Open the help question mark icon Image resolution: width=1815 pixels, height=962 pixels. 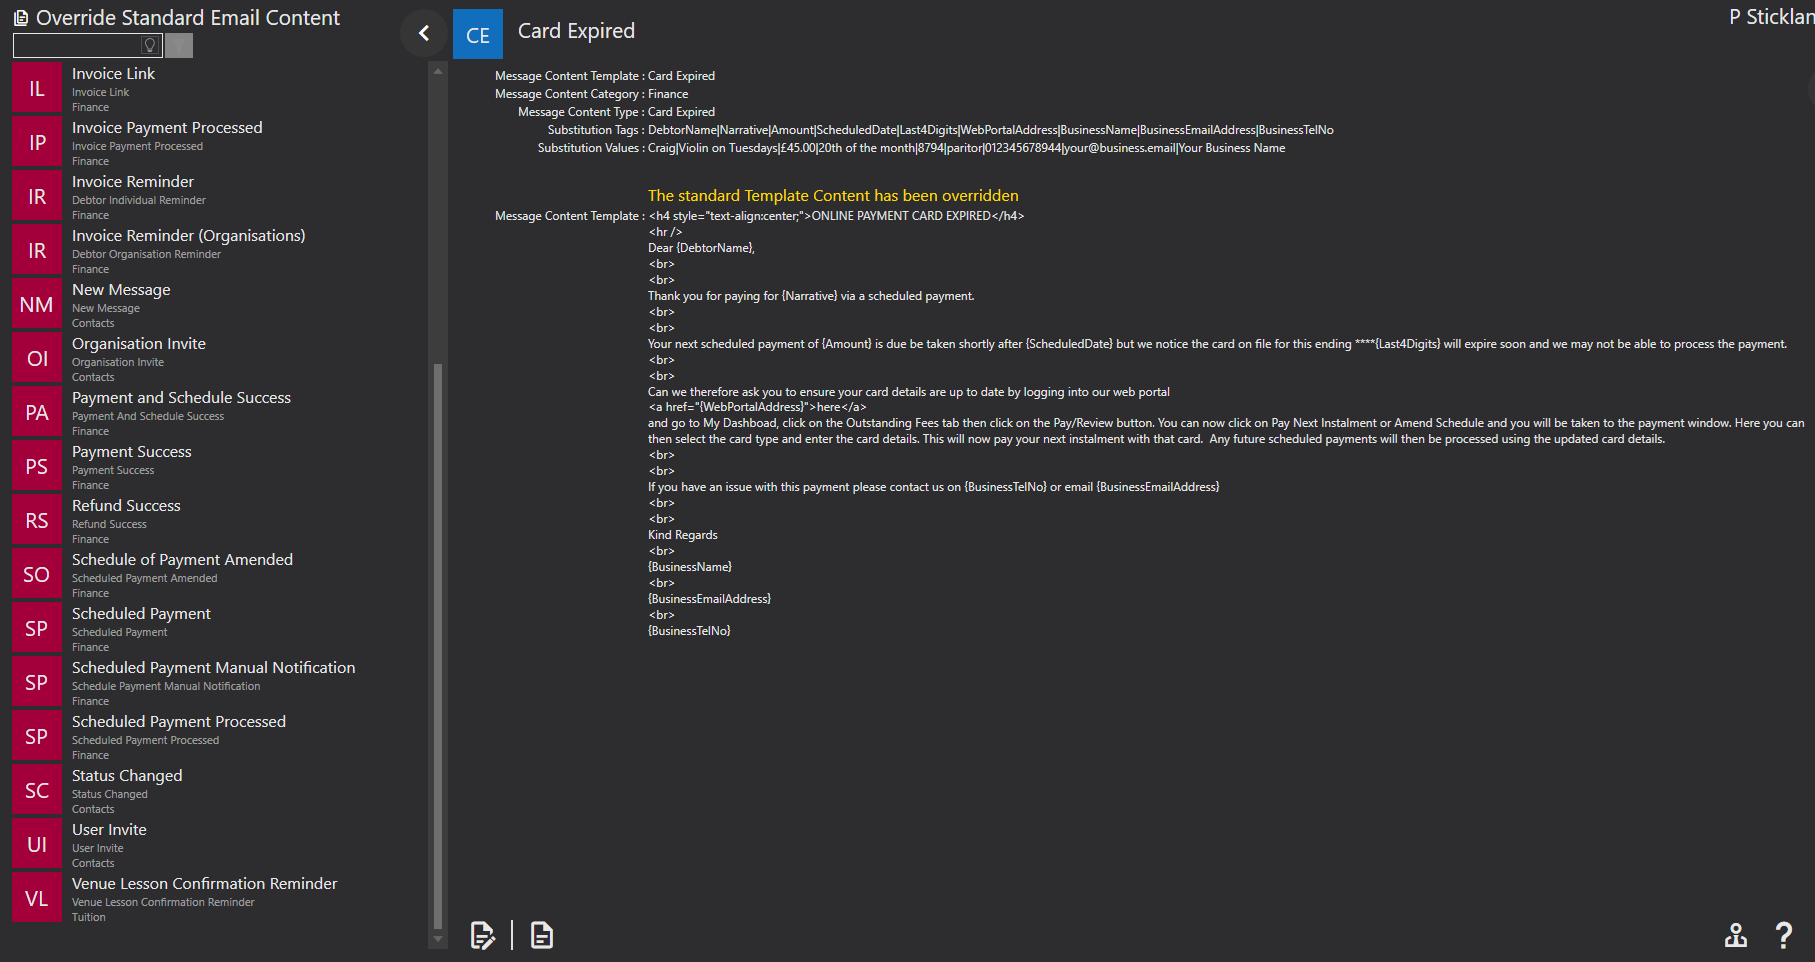1783,935
